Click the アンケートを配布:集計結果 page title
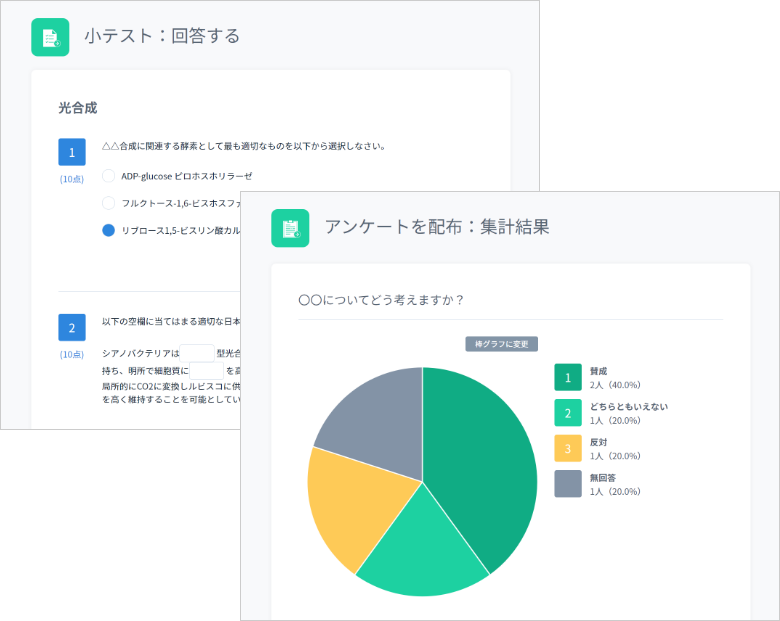The width and height of the screenshot is (780, 621). 437,227
